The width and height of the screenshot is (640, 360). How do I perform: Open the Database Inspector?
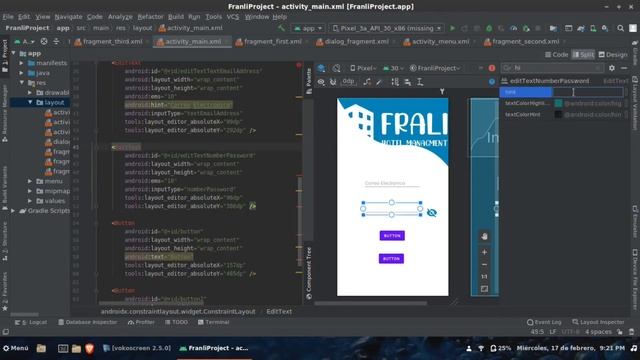87,322
